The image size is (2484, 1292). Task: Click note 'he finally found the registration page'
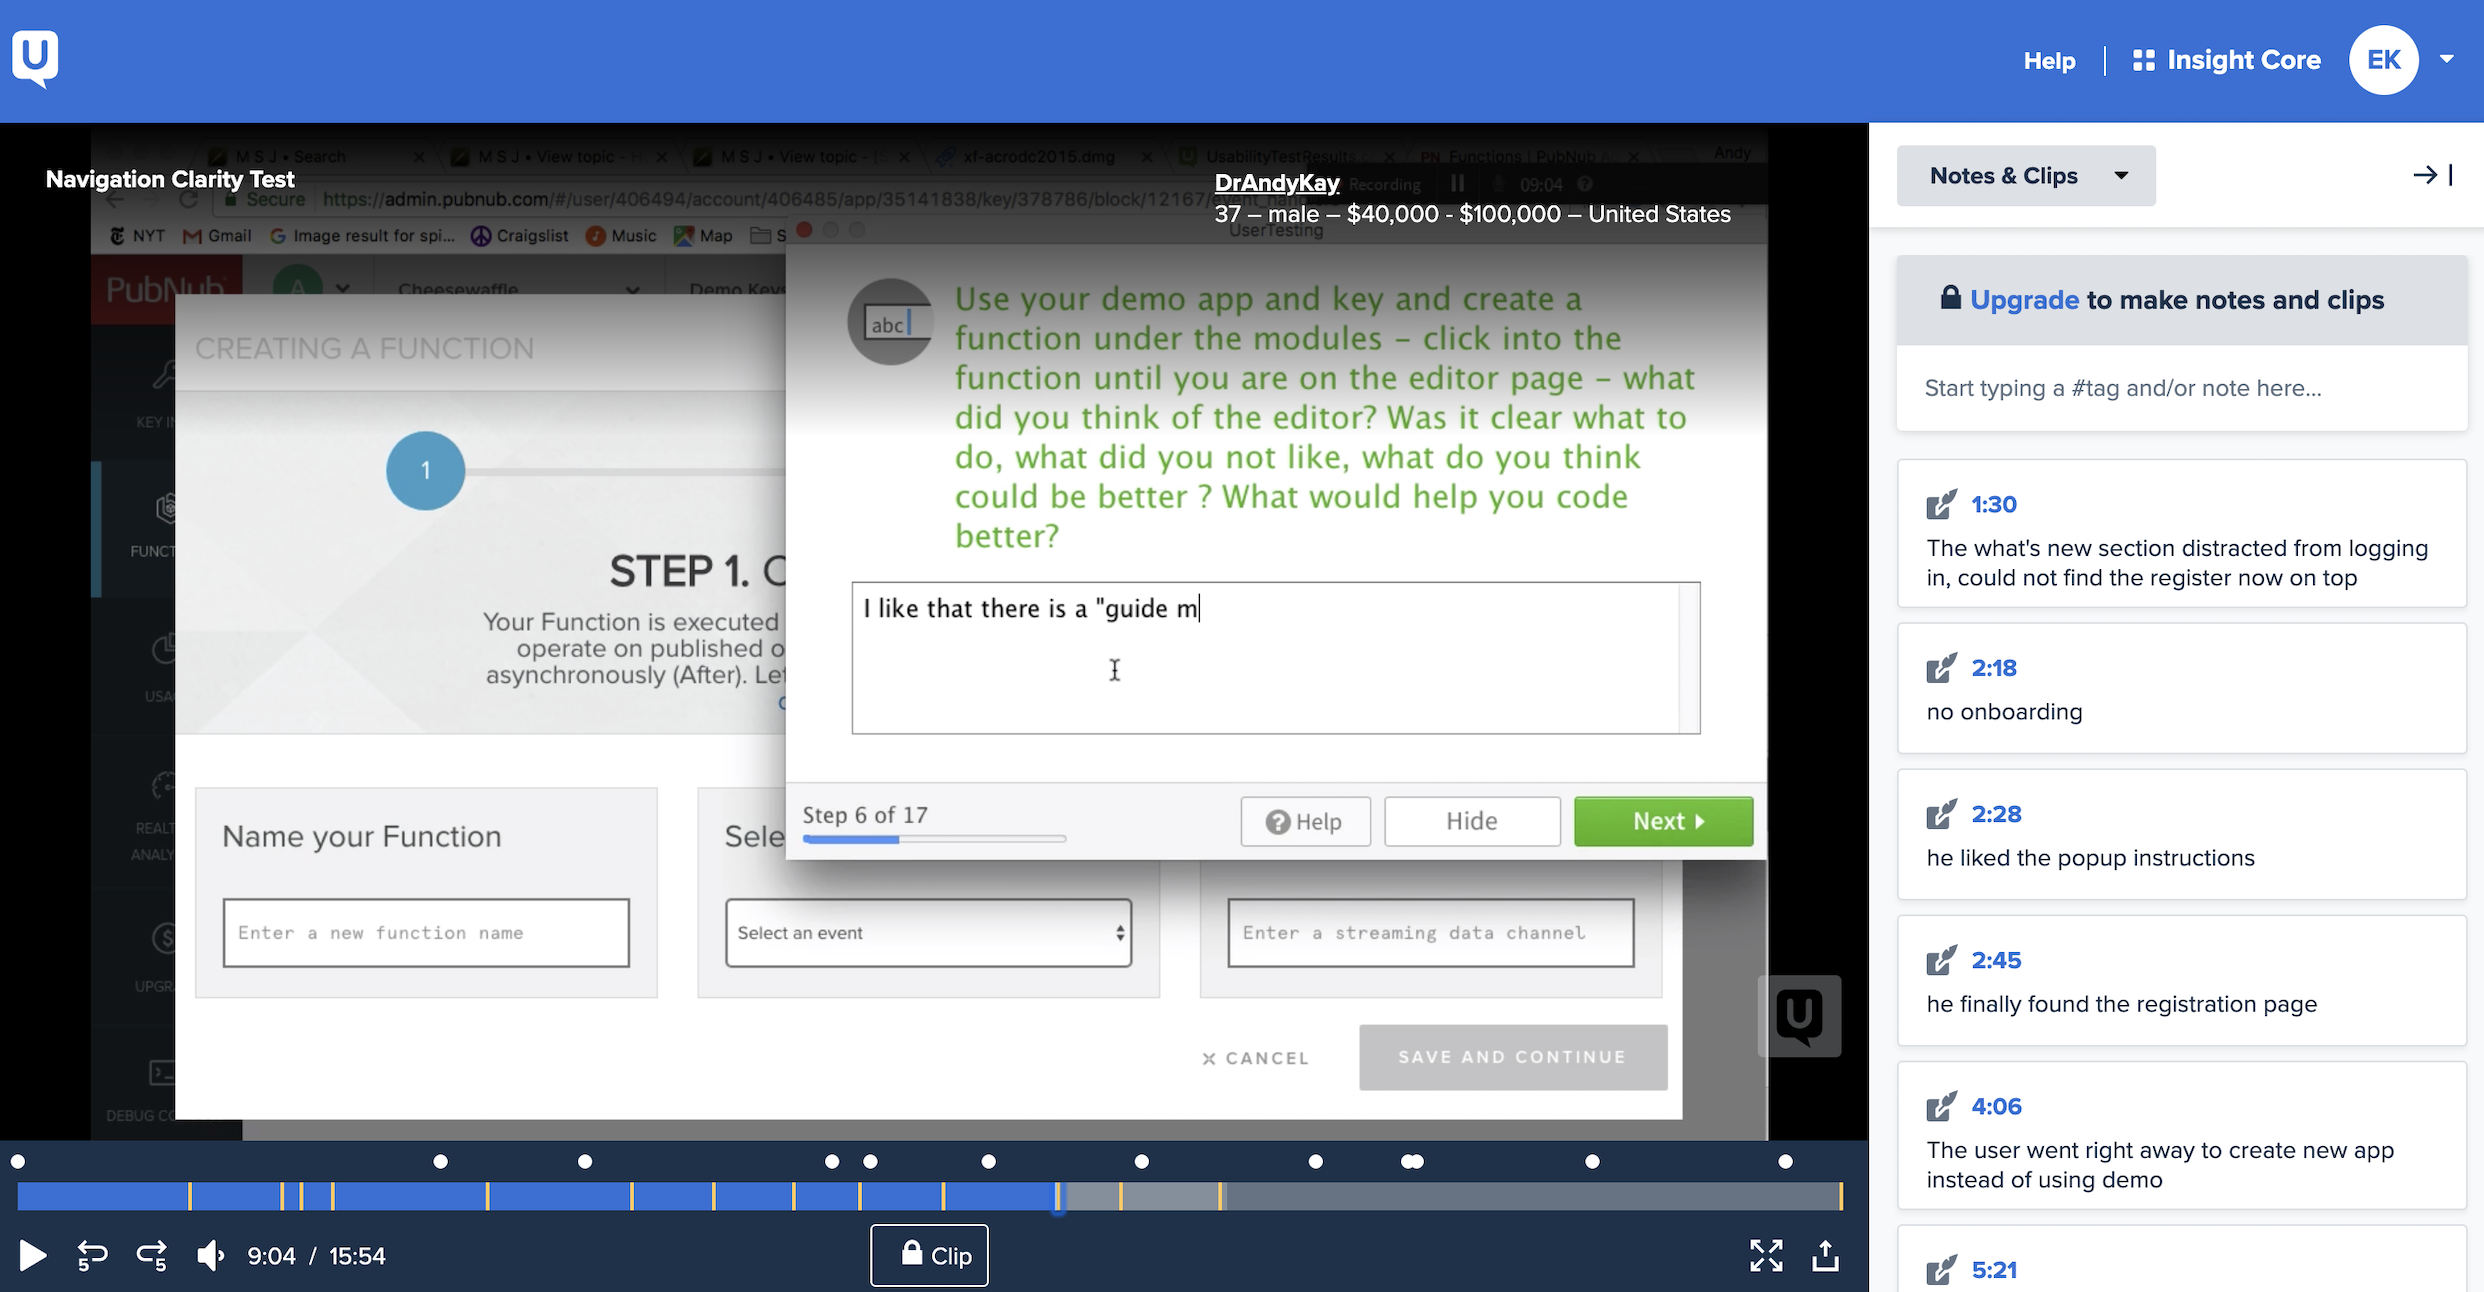click(2121, 1004)
